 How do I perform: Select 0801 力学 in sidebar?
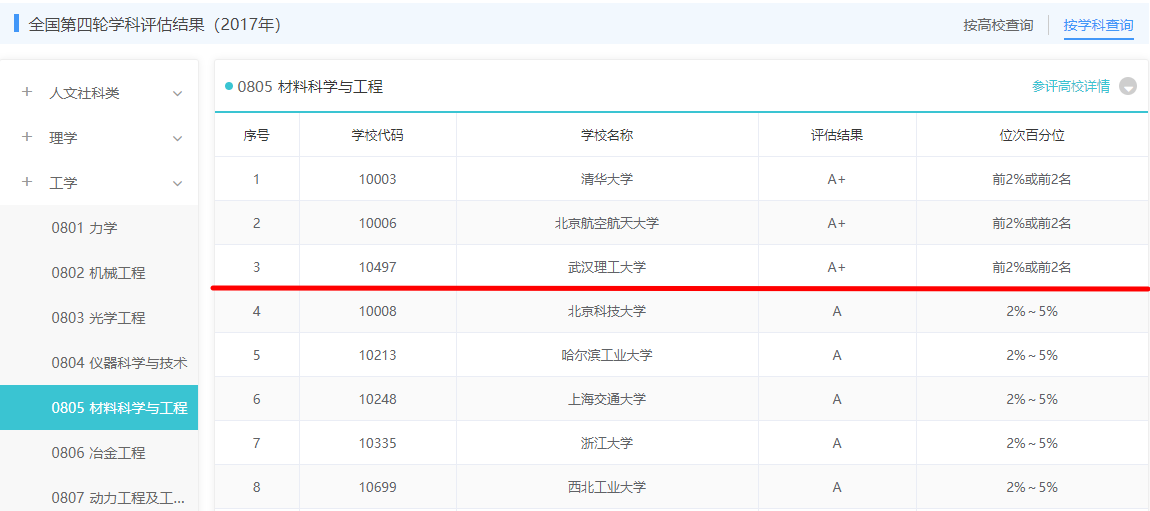(x=99, y=228)
